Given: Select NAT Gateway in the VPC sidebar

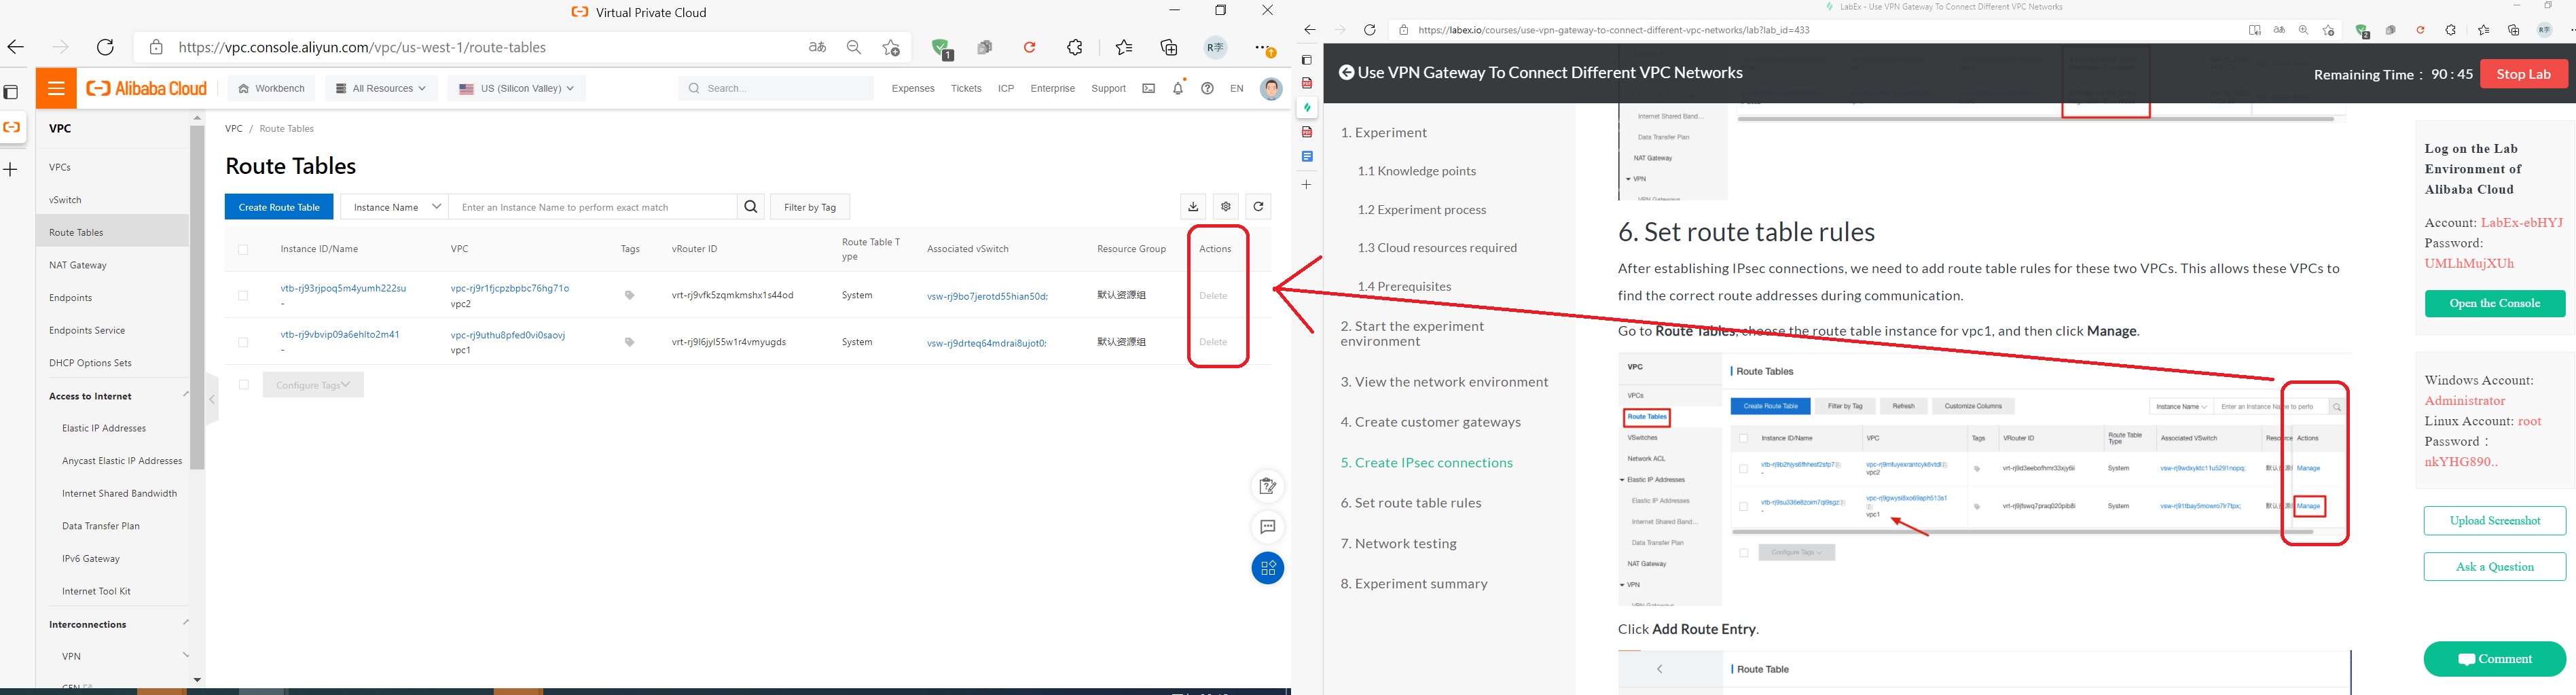Looking at the screenshot, I should tap(78, 265).
